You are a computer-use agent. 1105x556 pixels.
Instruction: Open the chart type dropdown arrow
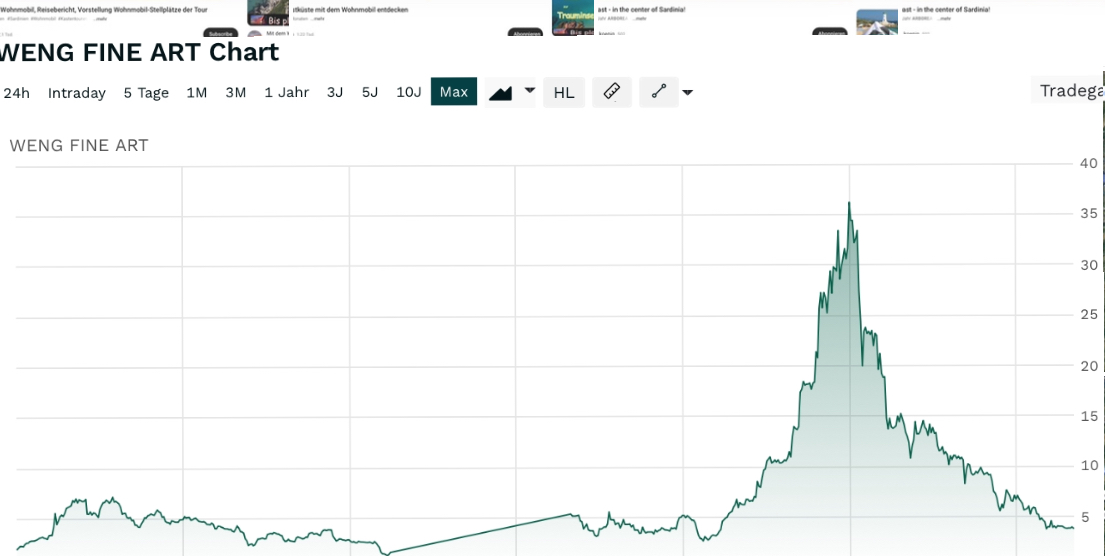[530, 91]
